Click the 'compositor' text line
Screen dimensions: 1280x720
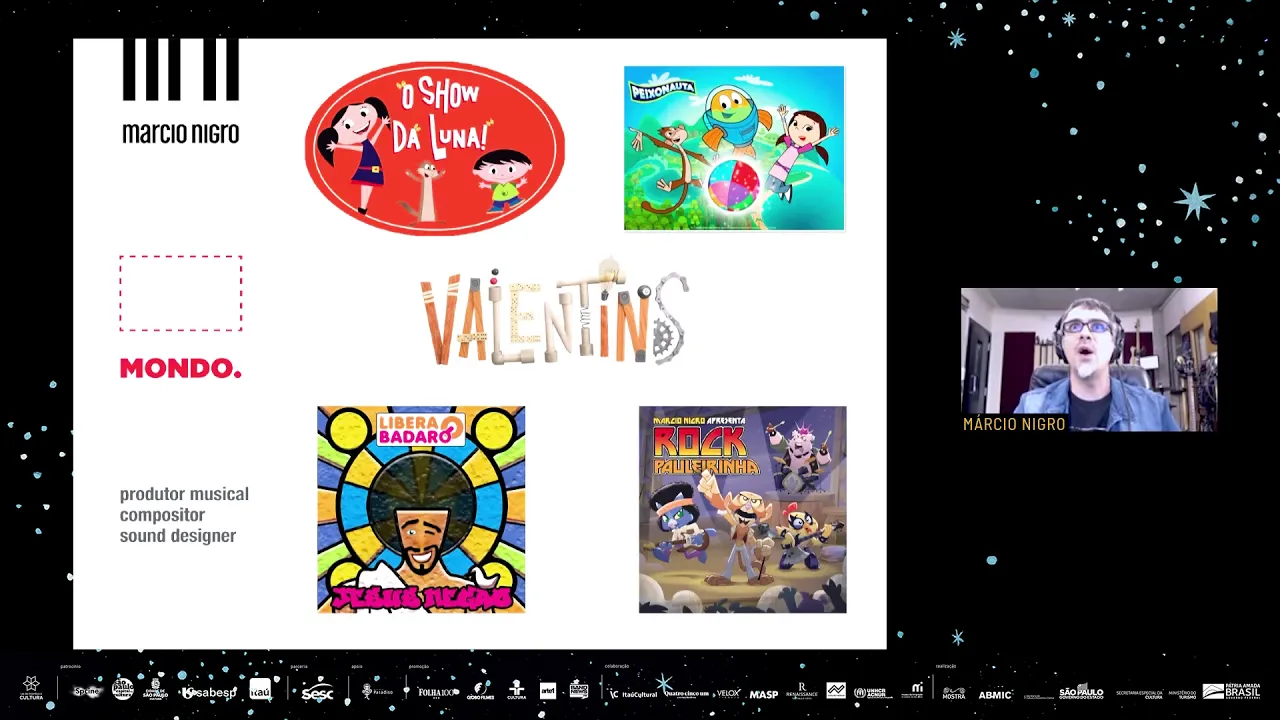click(x=162, y=515)
